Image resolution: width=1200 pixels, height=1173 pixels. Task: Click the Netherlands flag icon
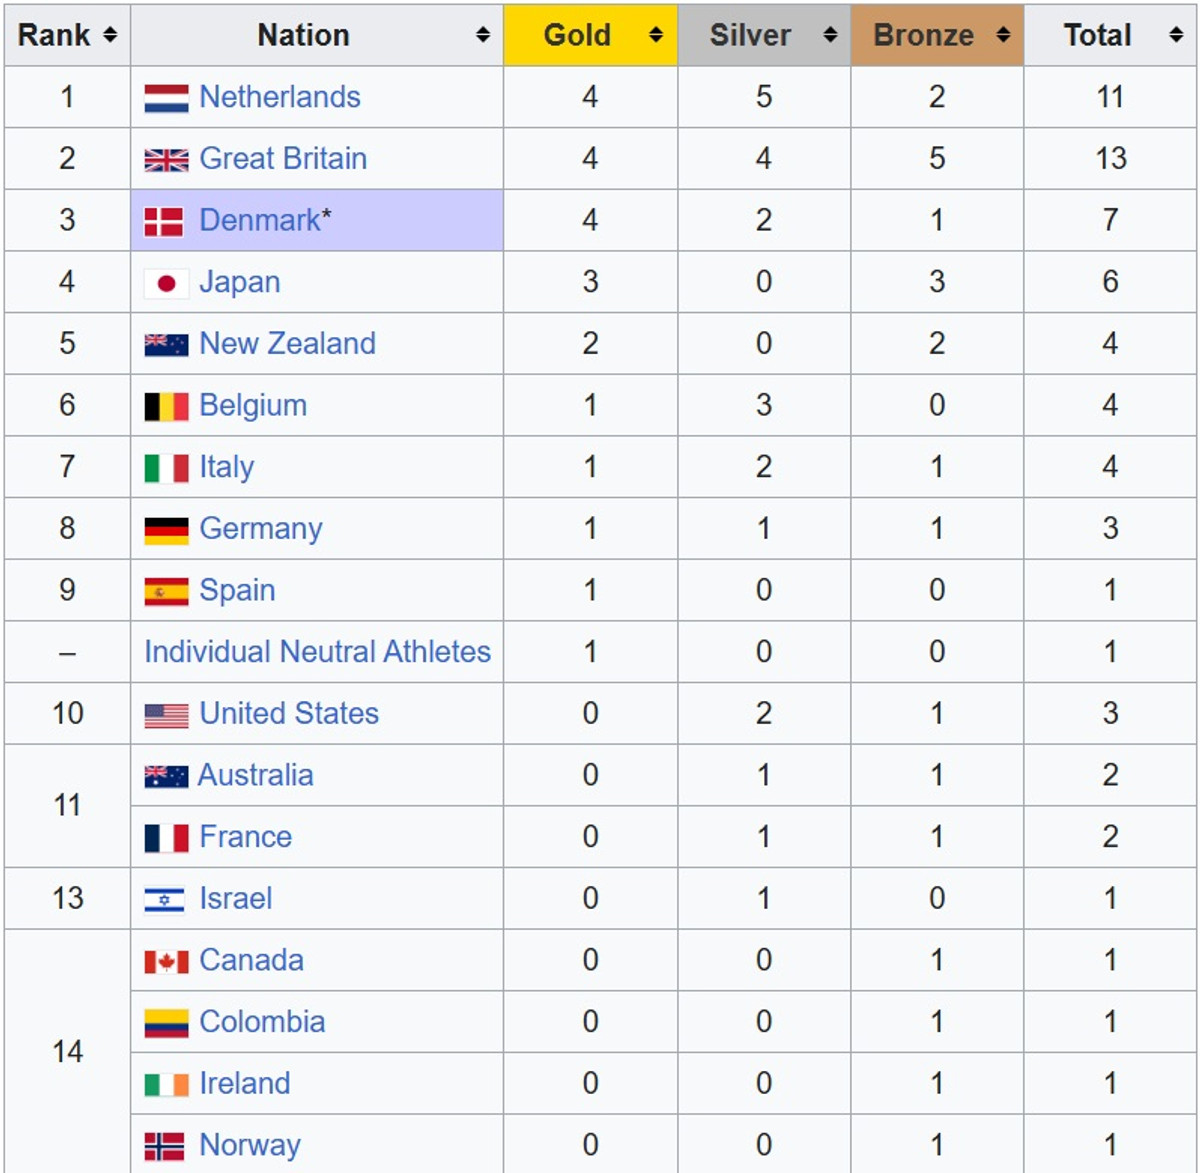(166, 98)
